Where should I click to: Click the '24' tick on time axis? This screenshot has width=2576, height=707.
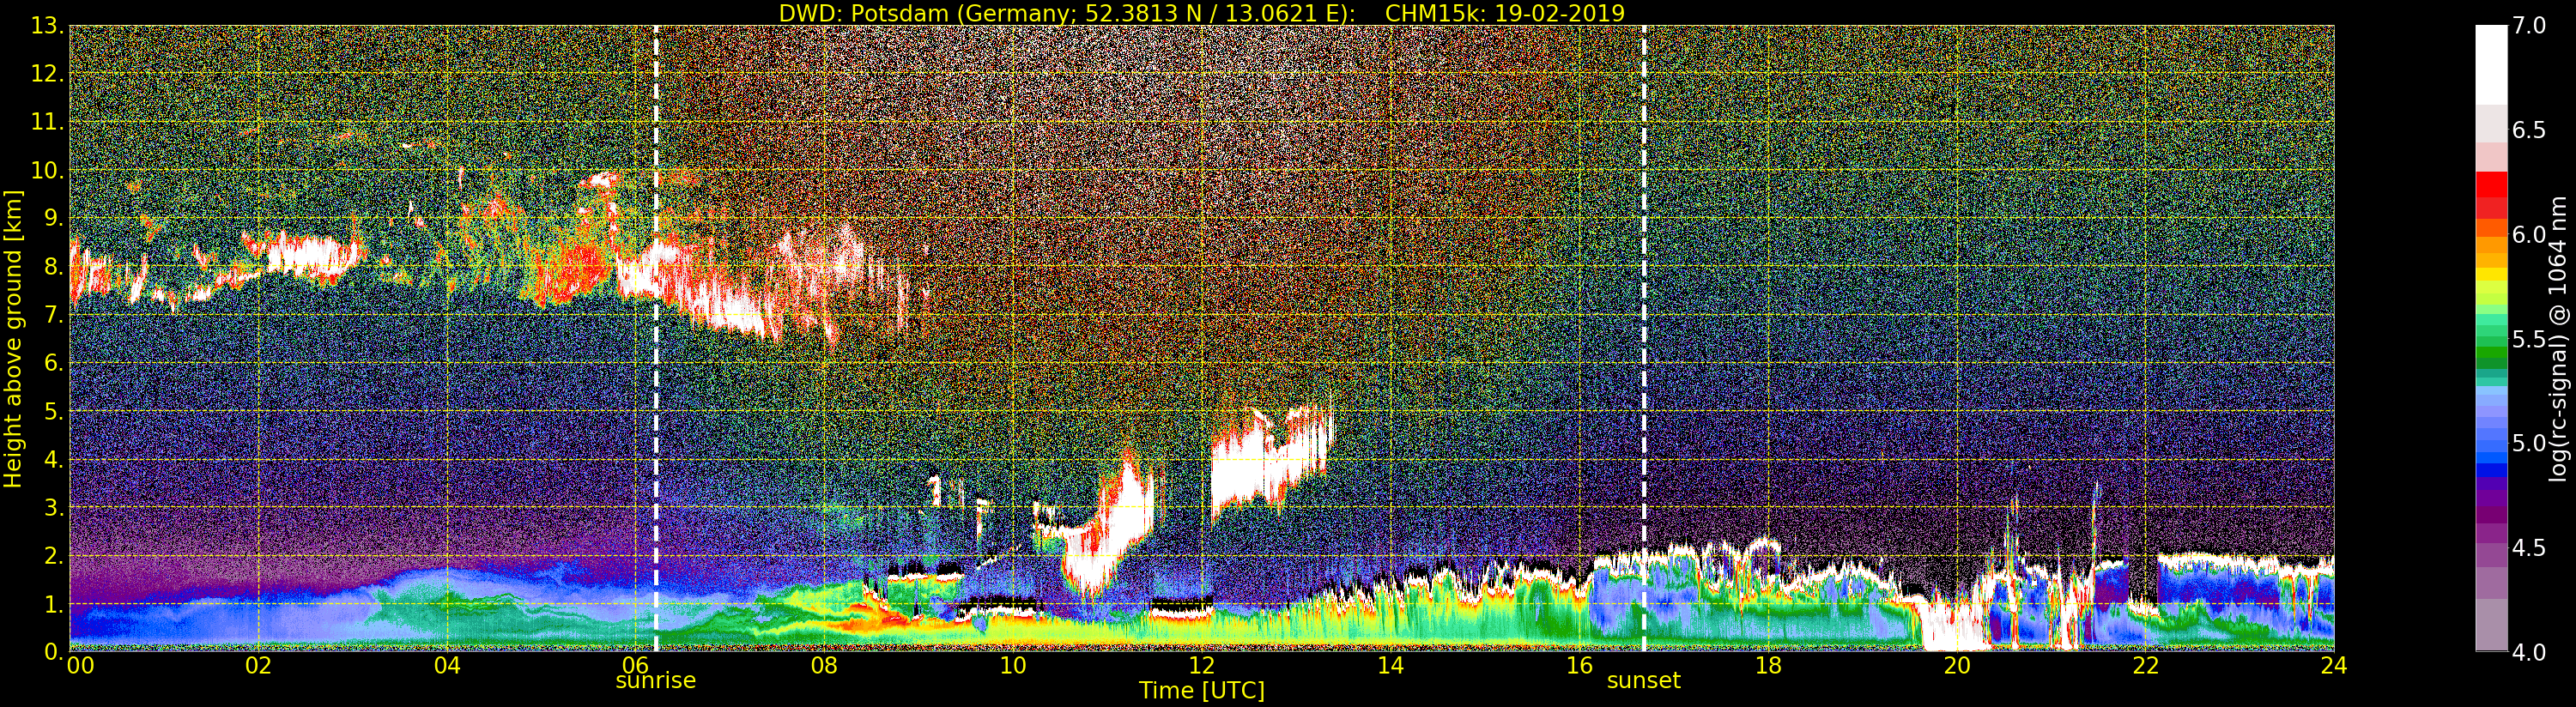2334,665
